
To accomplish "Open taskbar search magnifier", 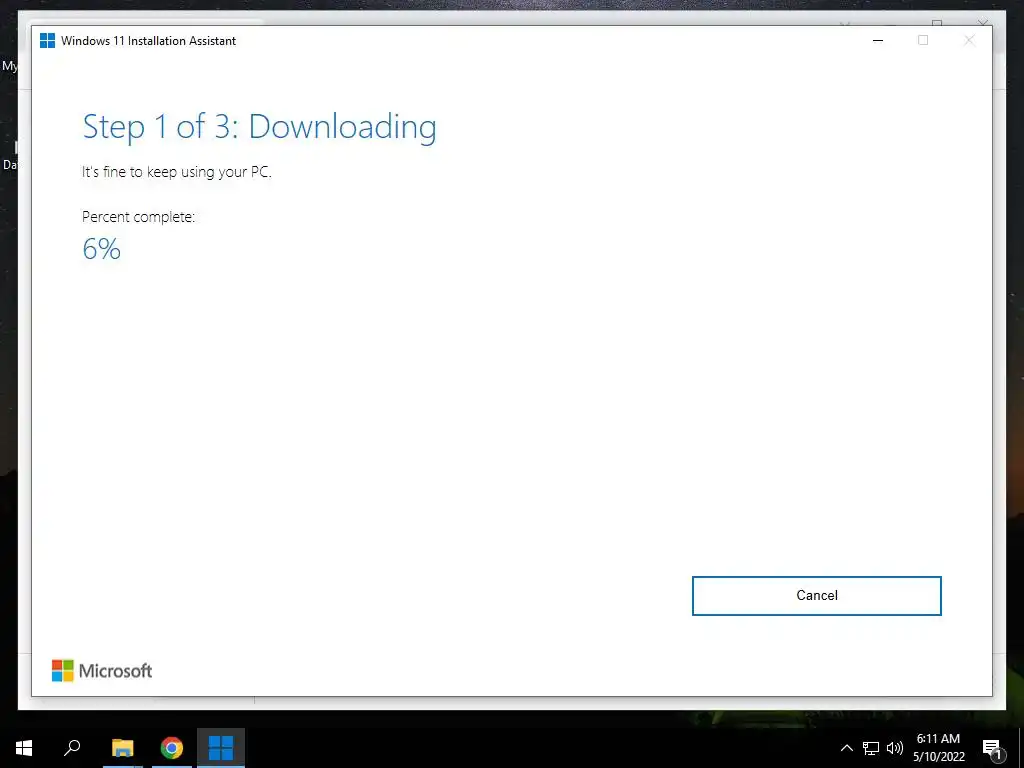I will 72,748.
